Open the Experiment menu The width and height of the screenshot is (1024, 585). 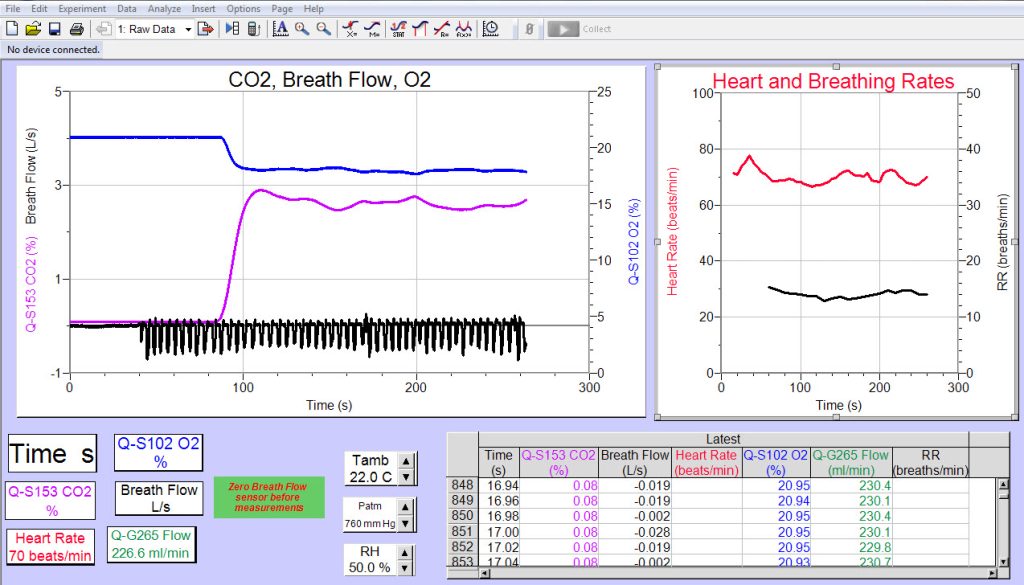(x=81, y=8)
